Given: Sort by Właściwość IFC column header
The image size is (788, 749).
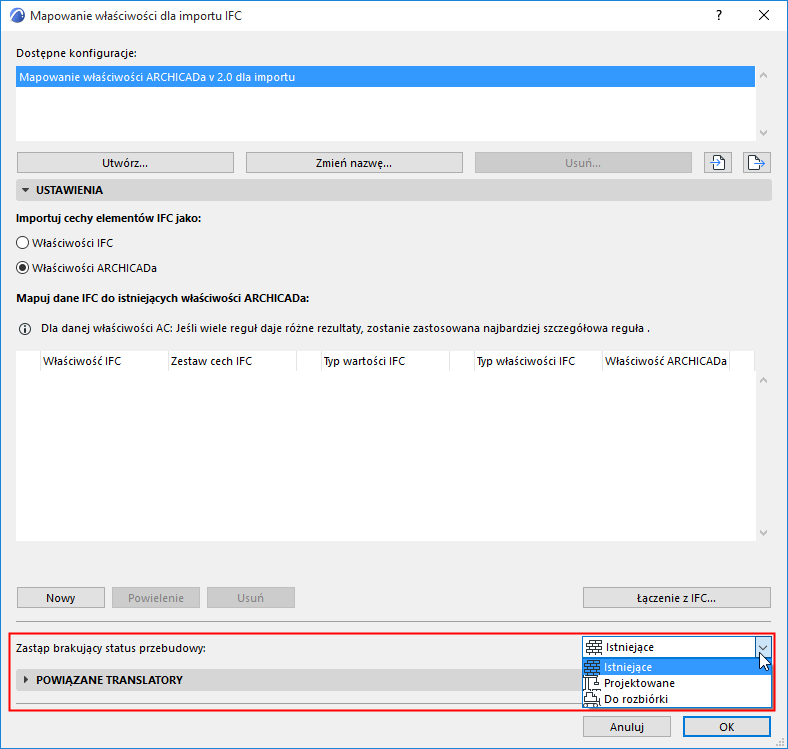Looking at the screenshot, I should [104, 361].
